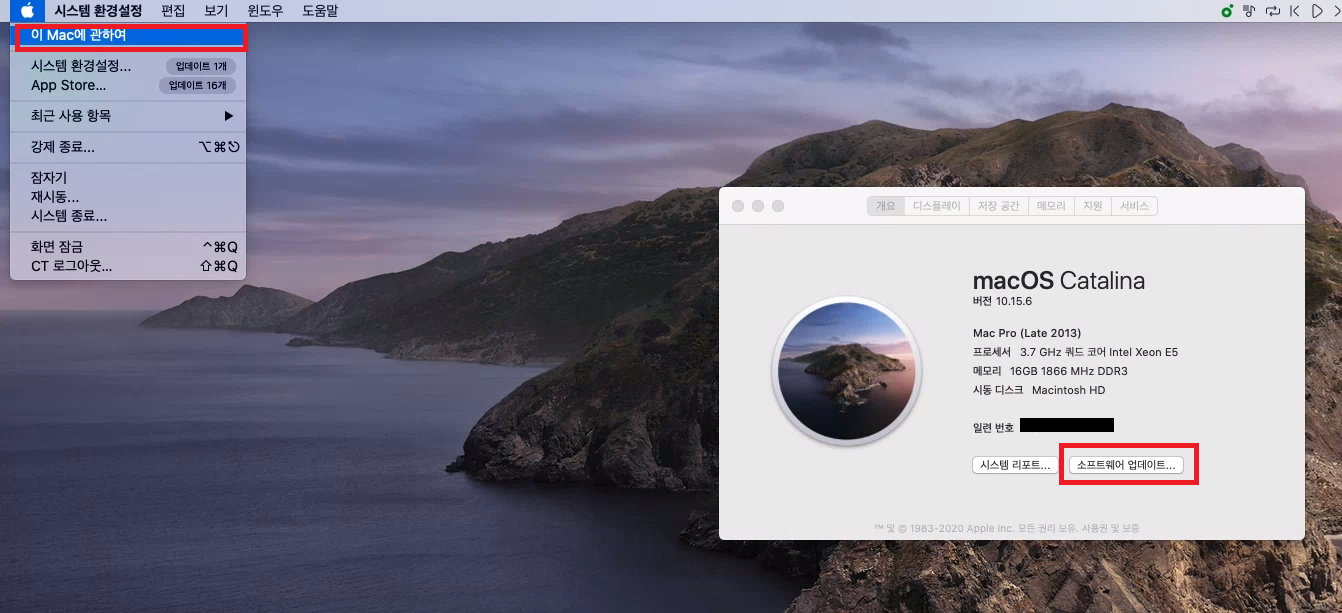Select '이 Mac에 관하여' menu entry
The width and height of the screenshot is (1342, 613).
pos(128,36)
